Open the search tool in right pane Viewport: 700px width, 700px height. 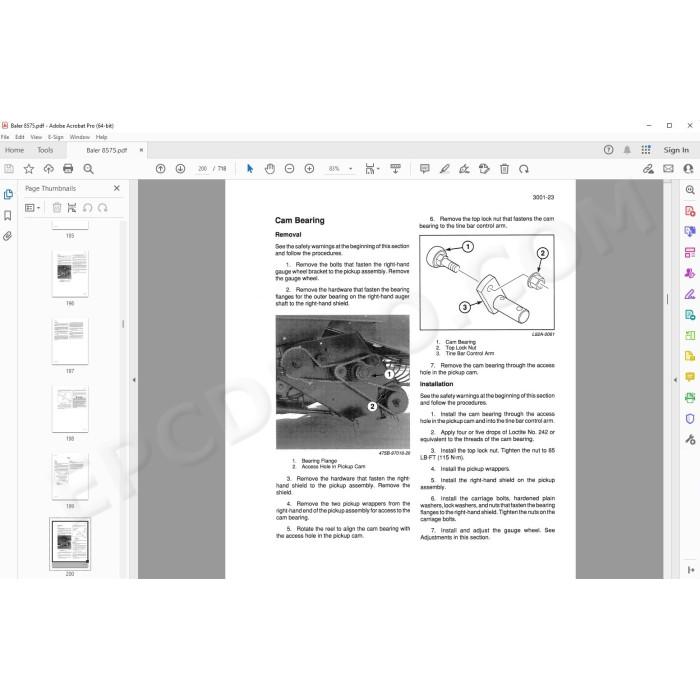click(x=690, y=190)
